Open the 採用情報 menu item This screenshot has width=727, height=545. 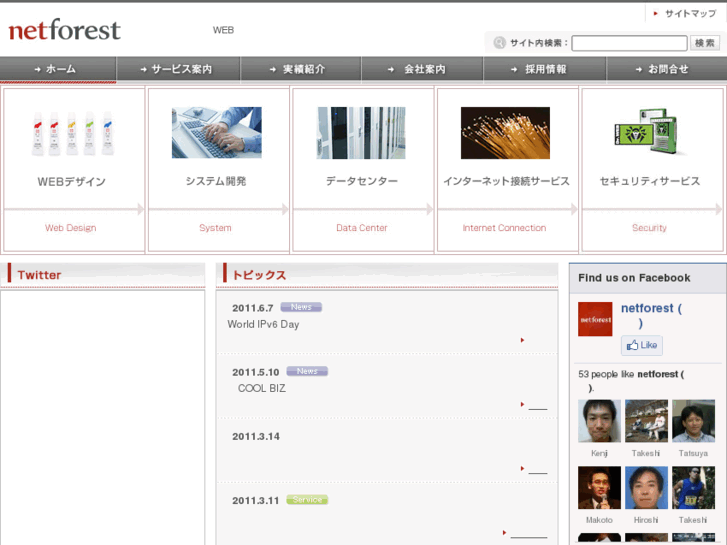click(545, 69)
